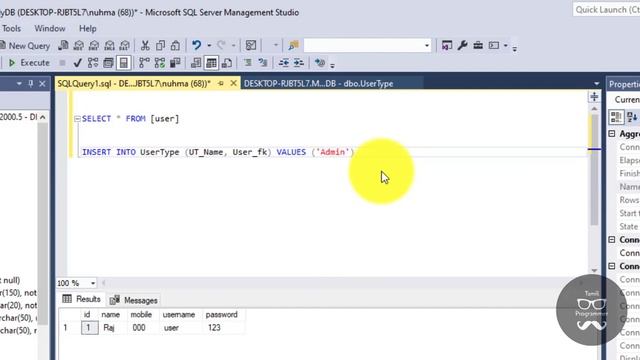Open the 100 % zoom dropdown
Viewport: 640px width, 360px height.
point(93,283)
